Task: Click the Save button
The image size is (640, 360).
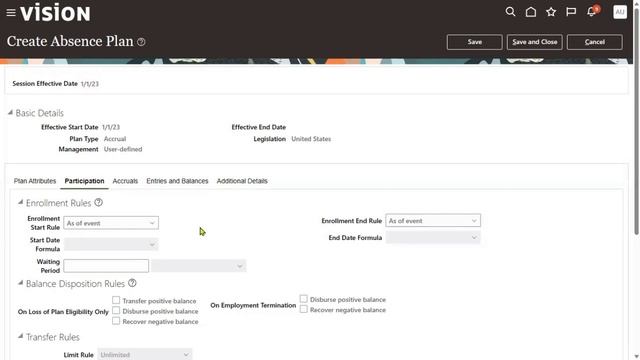Action: (x=474, y=42)
